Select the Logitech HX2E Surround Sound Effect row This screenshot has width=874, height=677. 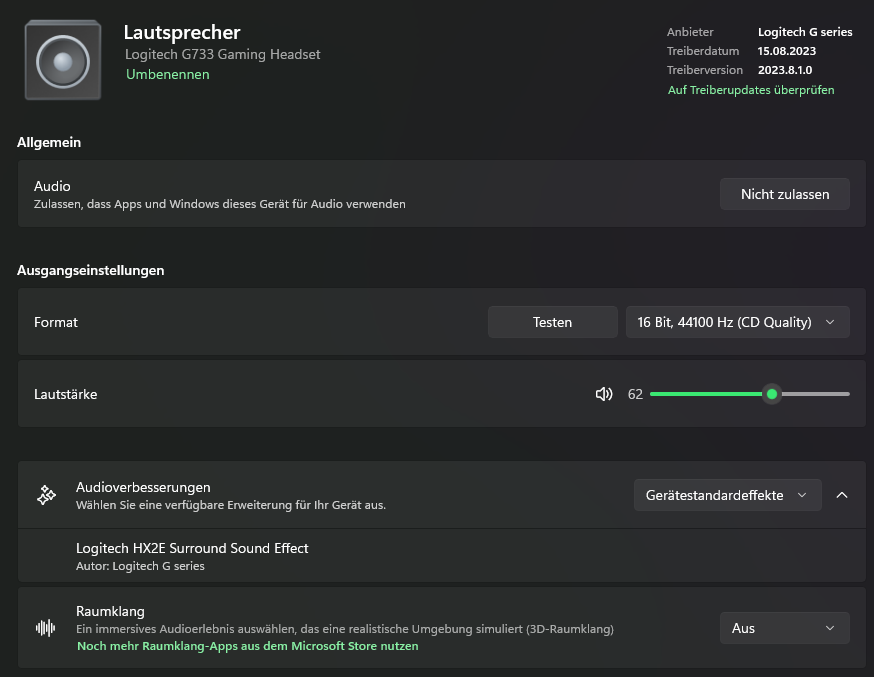(441, 556)
